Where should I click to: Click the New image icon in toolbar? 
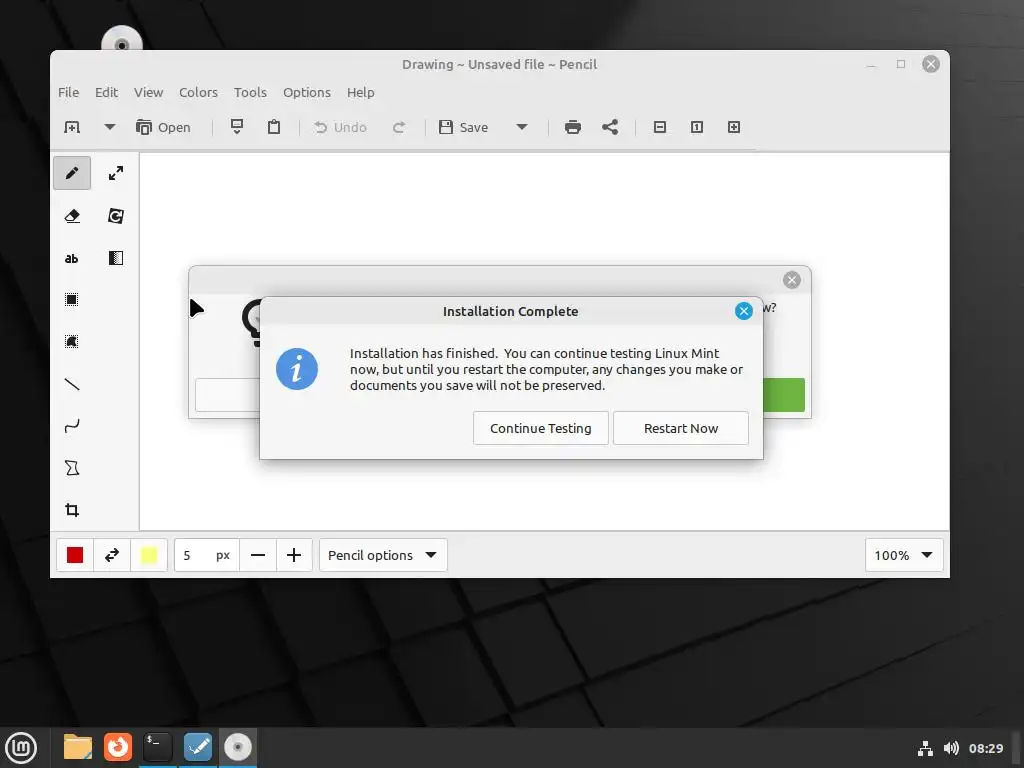pyautogui.click(x=72, y=127)
